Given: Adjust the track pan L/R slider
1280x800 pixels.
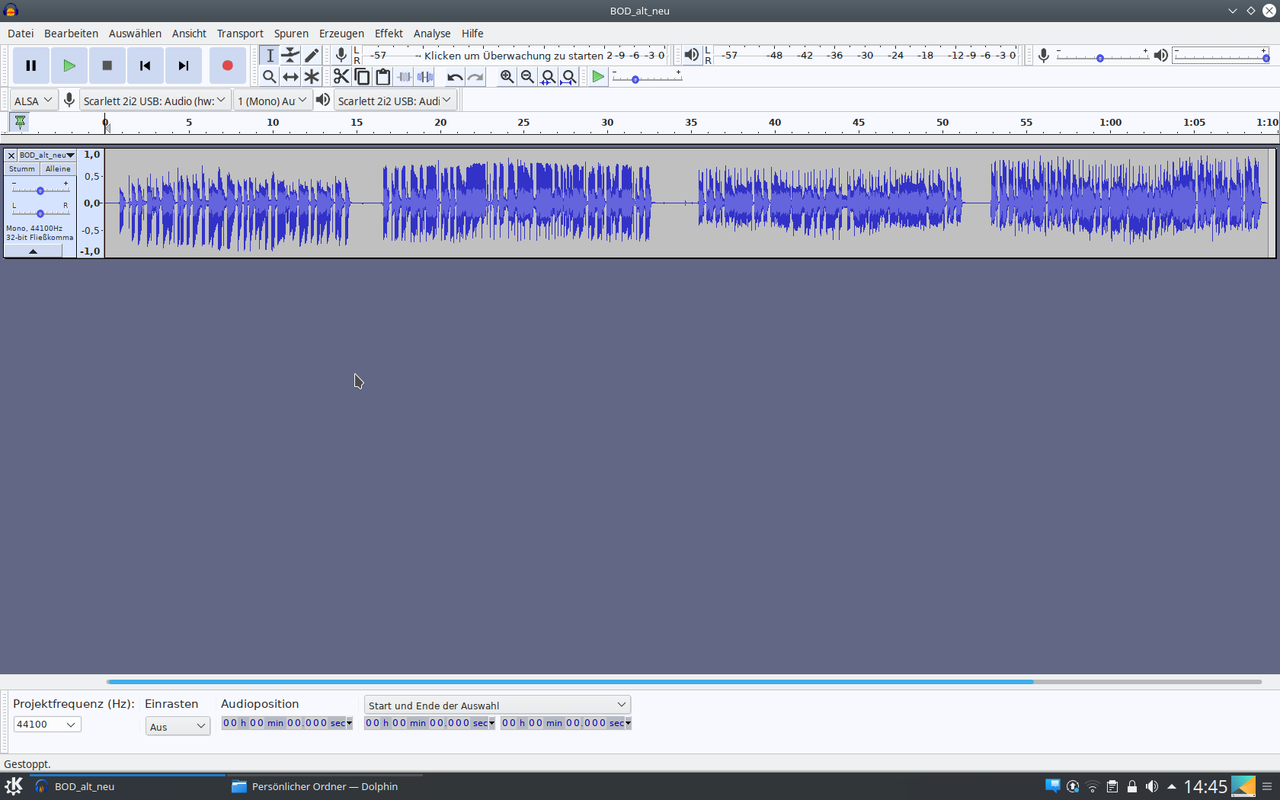Looking at the screenshot, I should pyautogui.click(x=40, y=212).
